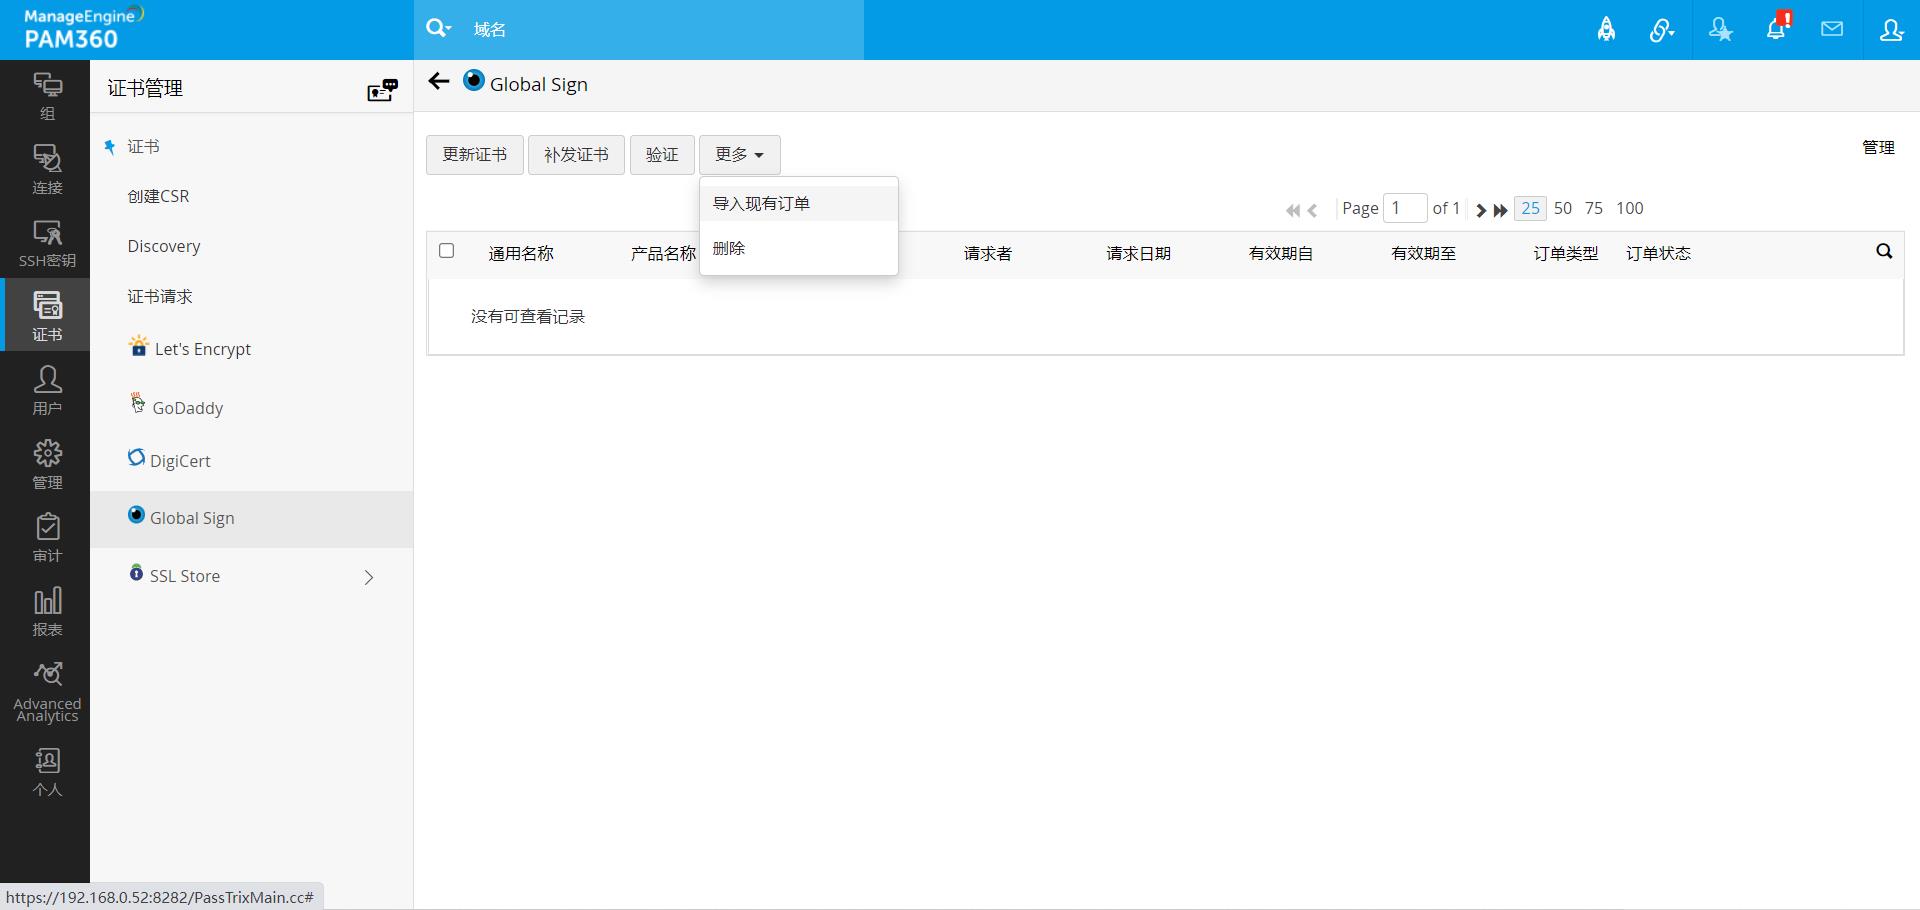The image size is (1920, 910).
Task: Click the 有效期自 column header
Action: tap(1281, 254)
